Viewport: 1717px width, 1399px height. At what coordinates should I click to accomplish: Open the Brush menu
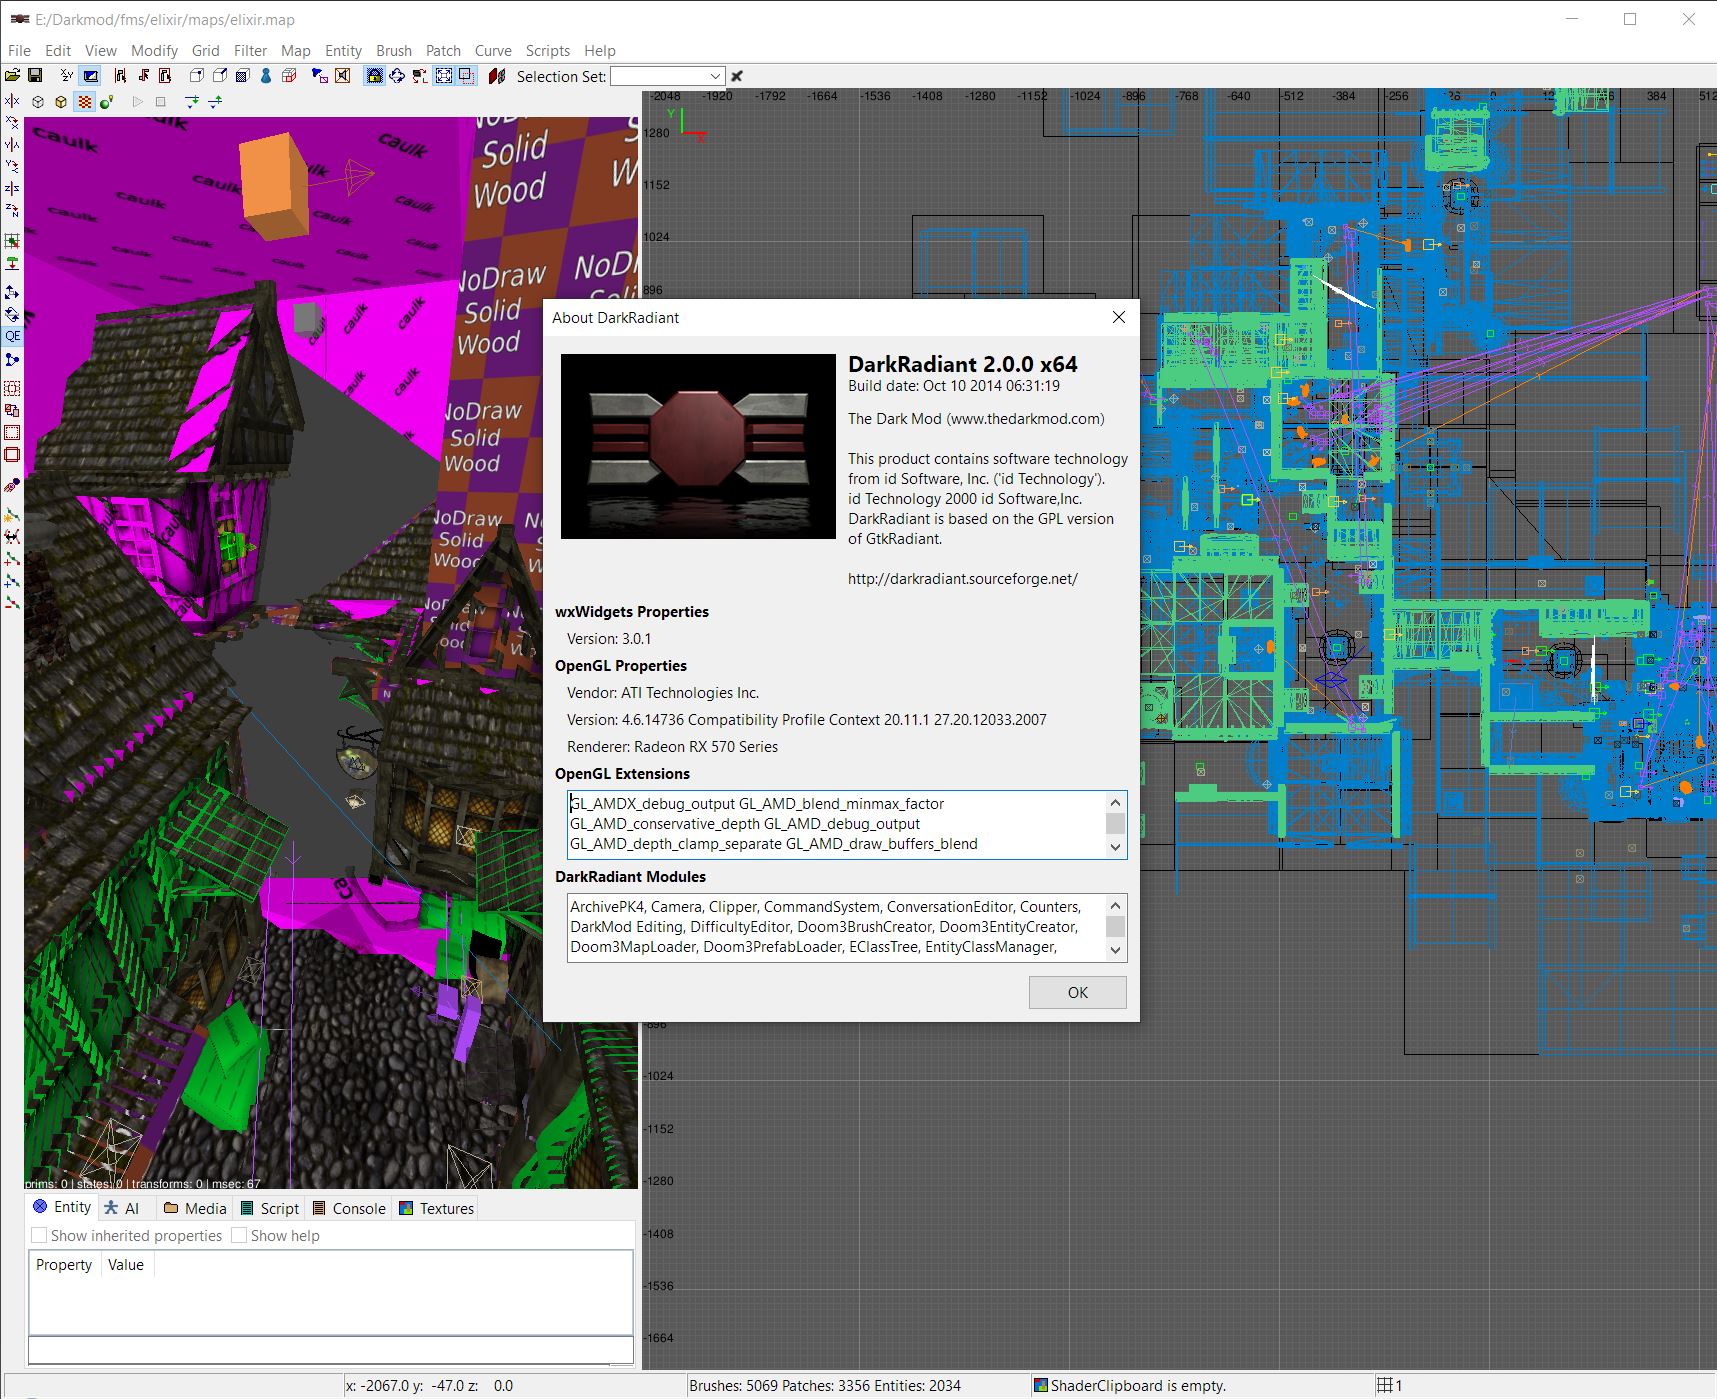(x=393, y=50)
